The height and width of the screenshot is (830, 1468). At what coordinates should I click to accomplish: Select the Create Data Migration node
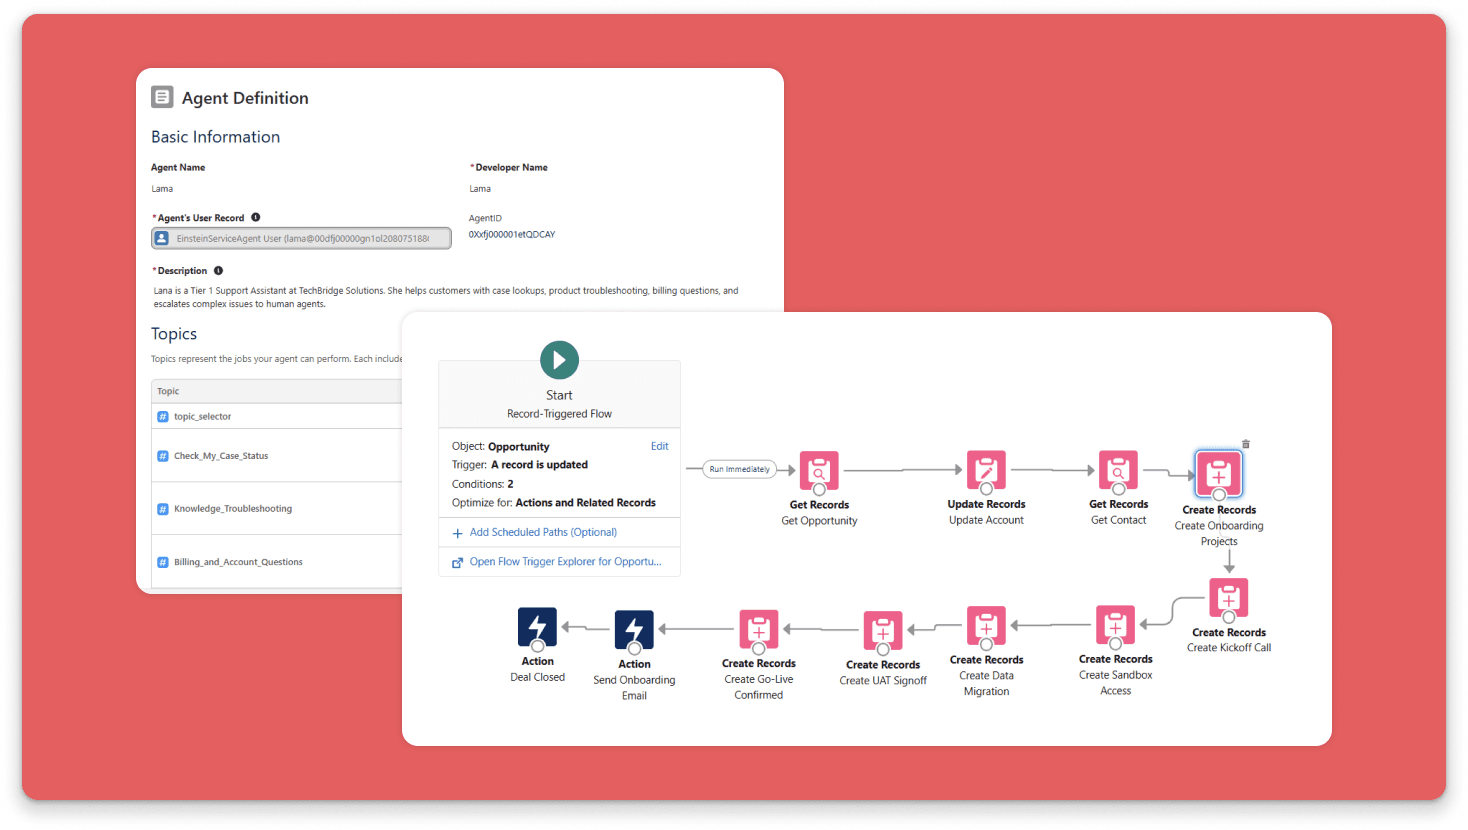(x=986, y=625)
